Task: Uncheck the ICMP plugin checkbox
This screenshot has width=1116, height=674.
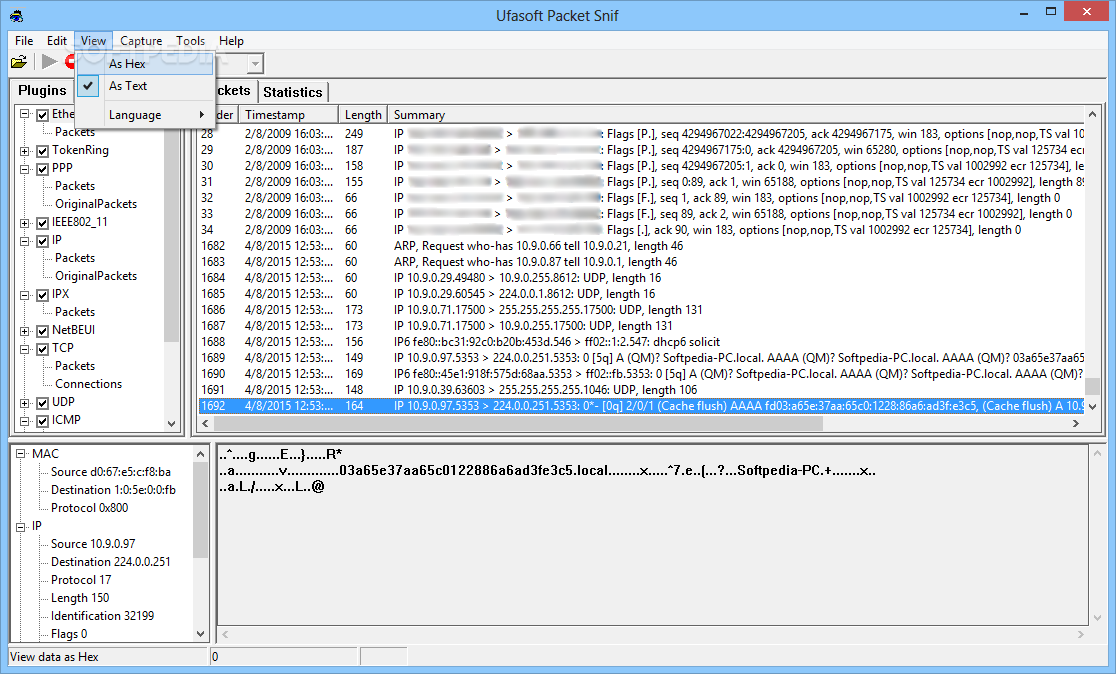Action: pos(43,421)
